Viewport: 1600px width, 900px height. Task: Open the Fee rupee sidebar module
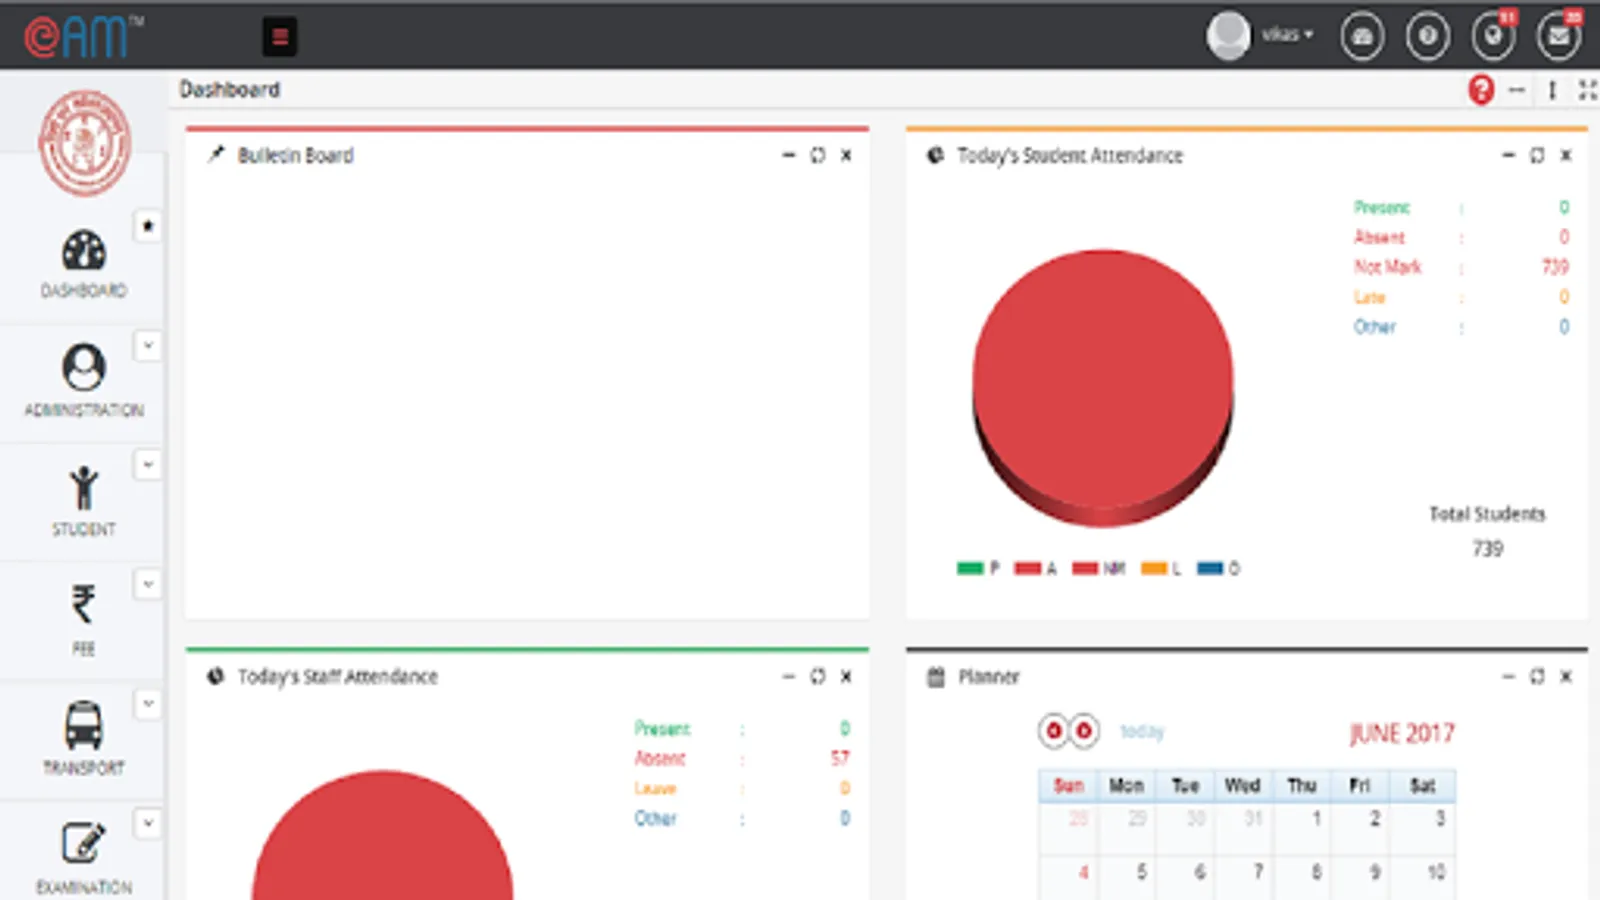[x=84, y=620]
